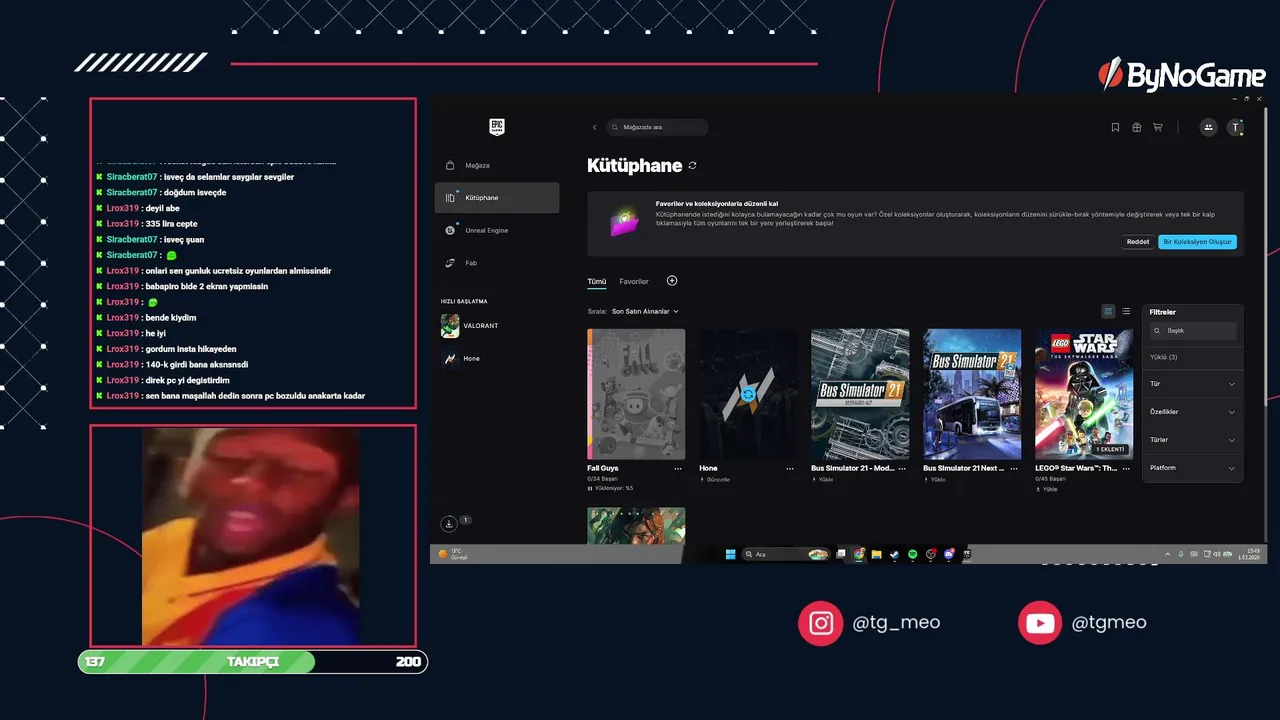The image size is (1280, 720).
Task: Open Bus Simulator 21 Modding Kit cover
Action: click(x=860, y=394)
